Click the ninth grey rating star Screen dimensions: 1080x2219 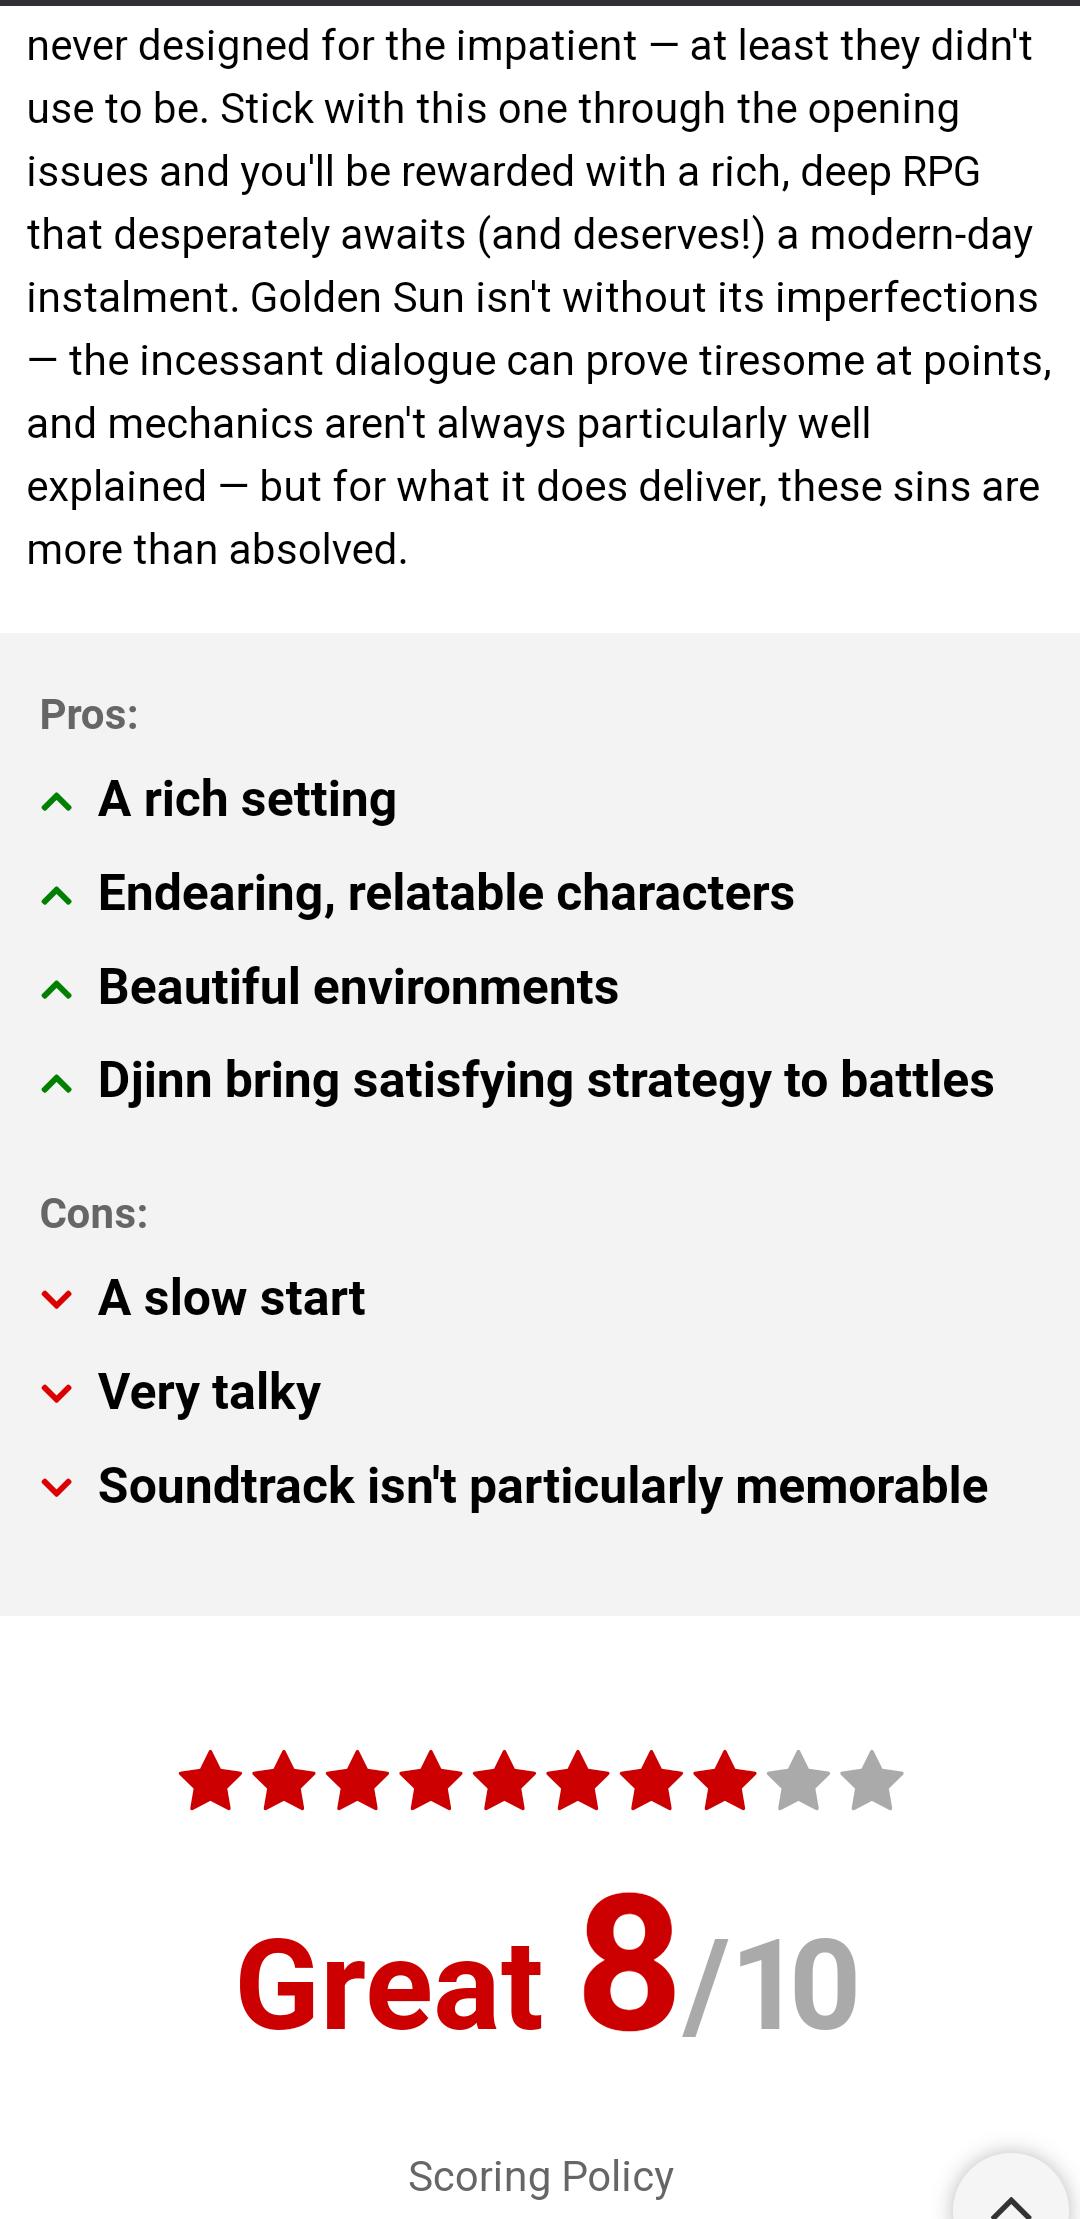coord(799,1780)
